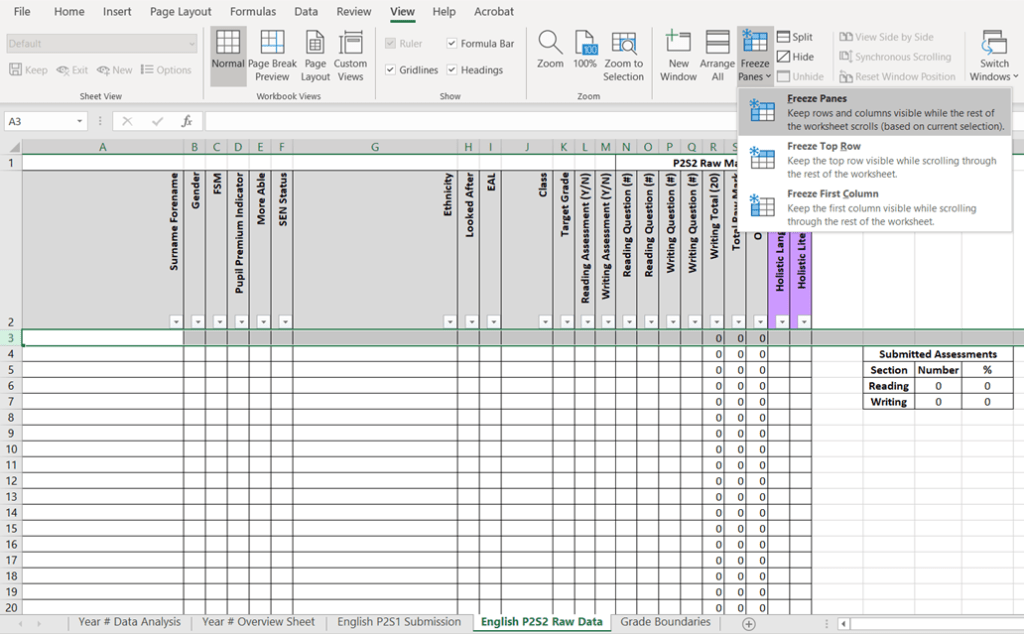Choose Freeze Top Row option
Viewport: 1024px width, 634px height.
pyautogui.click(x=823, y=147)
